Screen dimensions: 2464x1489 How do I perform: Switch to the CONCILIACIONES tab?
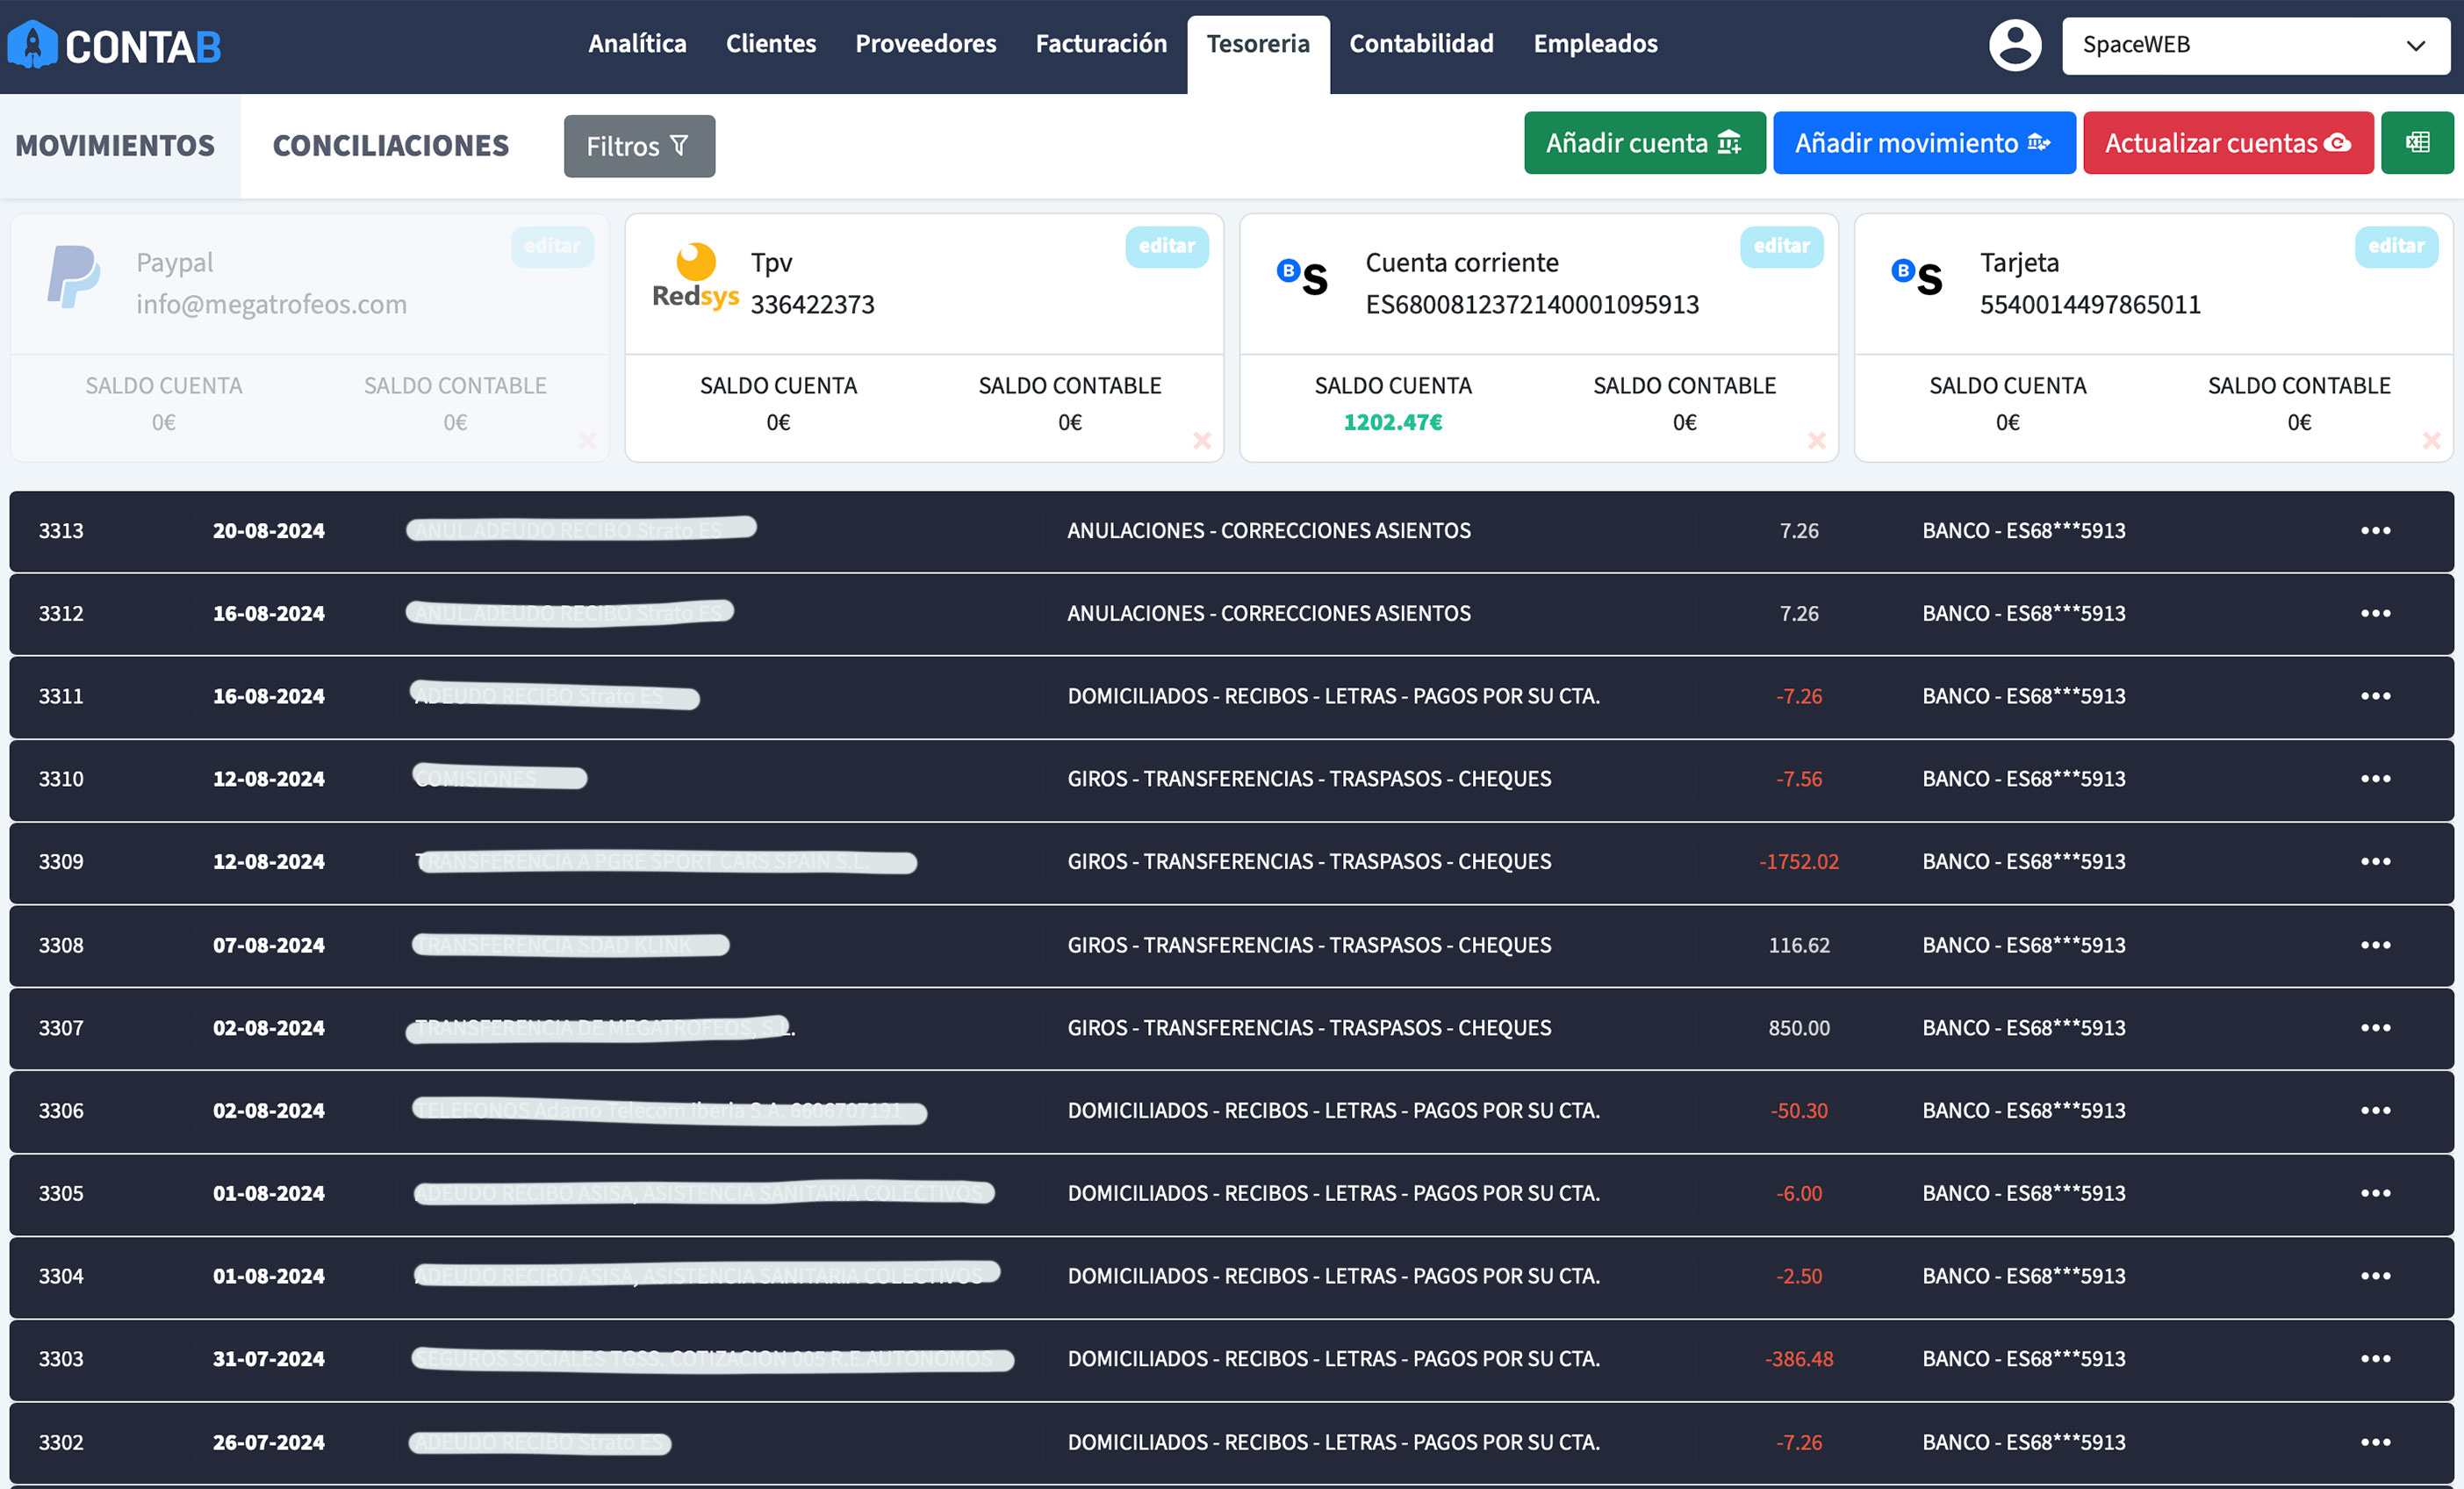[390, 146]
